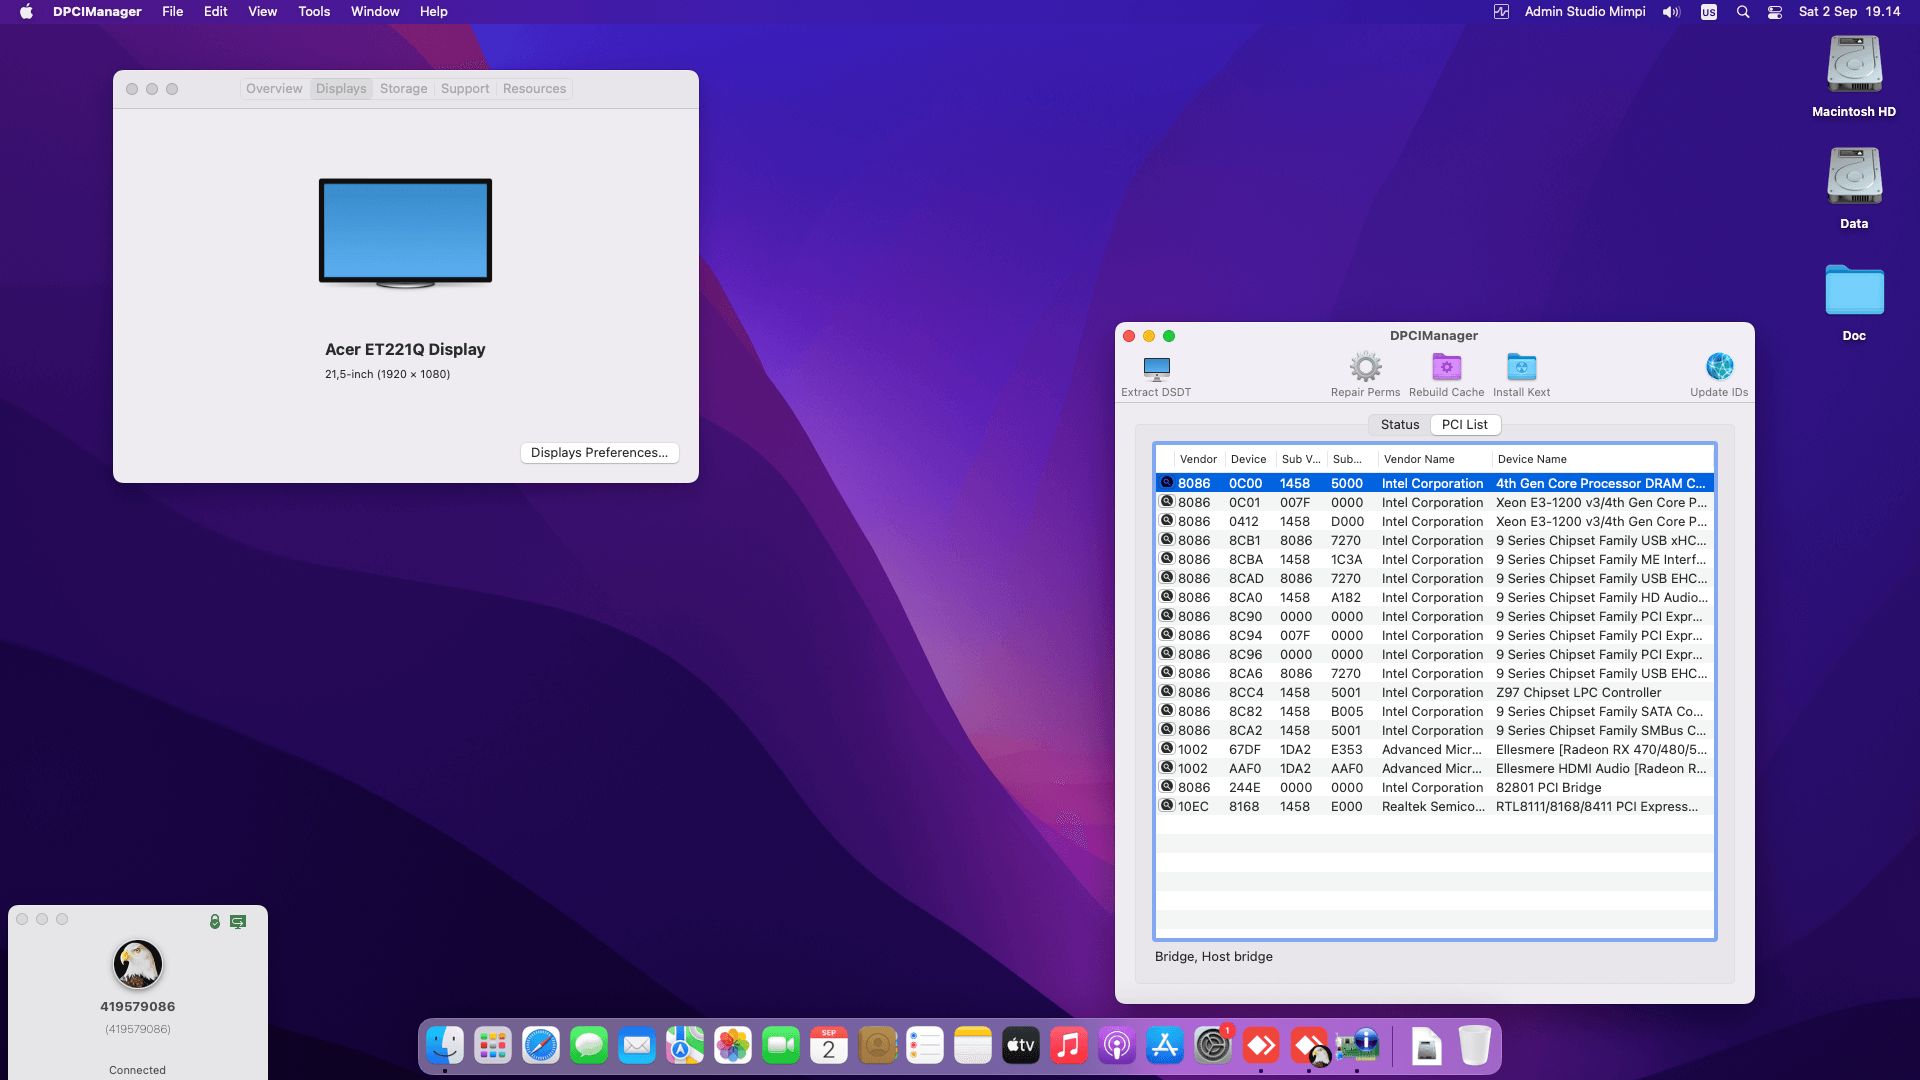Launch Safari from the Dock
Viewport: 1920px width, 1080px height.
click(541, 1046)
